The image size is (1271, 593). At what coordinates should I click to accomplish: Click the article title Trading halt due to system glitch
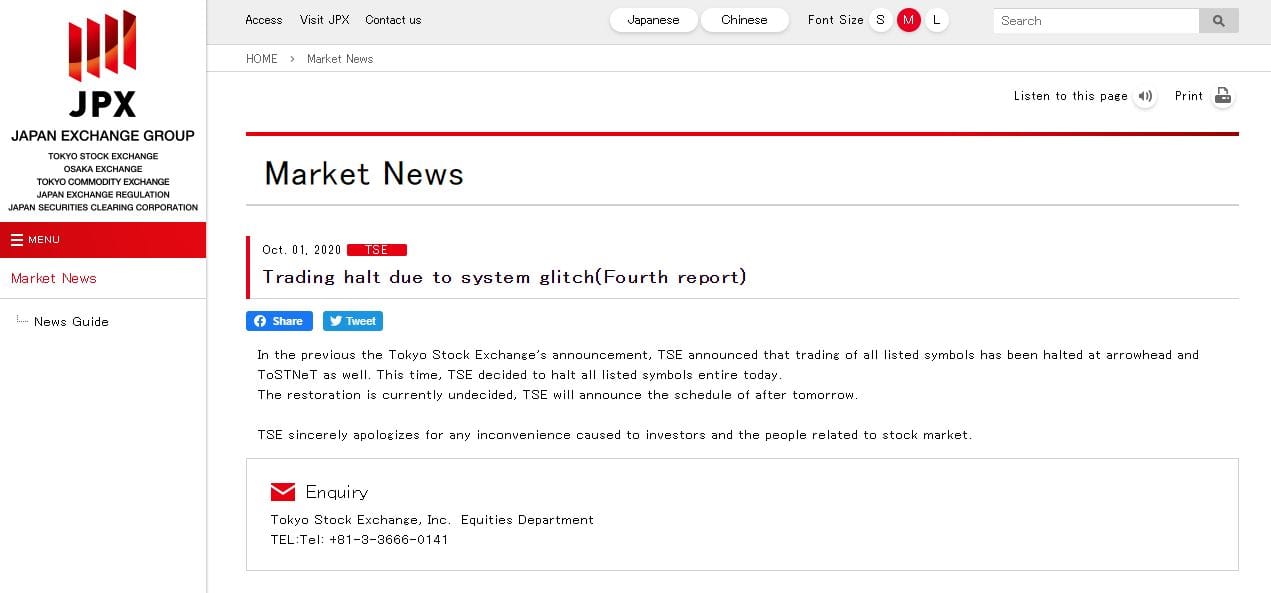click(504, 277)
